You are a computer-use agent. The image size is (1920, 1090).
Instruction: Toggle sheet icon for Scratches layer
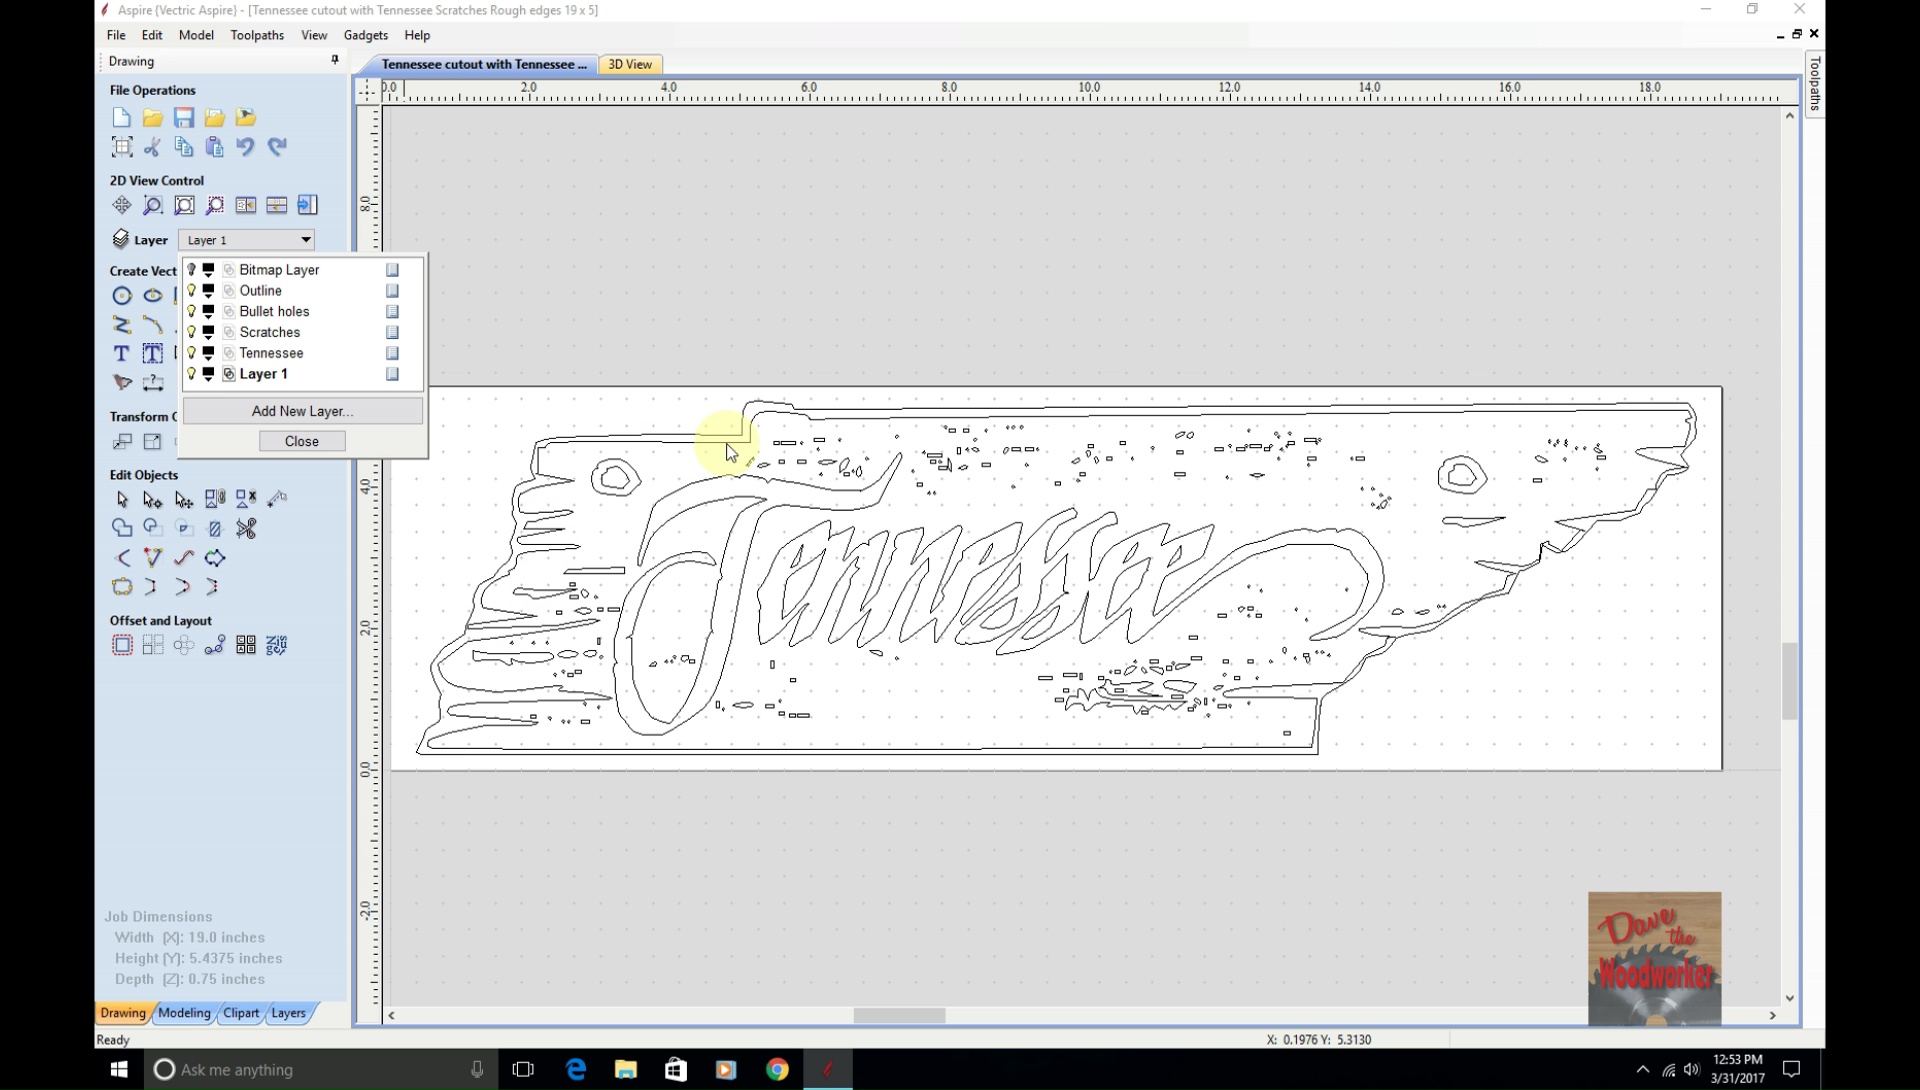point(393,332)
